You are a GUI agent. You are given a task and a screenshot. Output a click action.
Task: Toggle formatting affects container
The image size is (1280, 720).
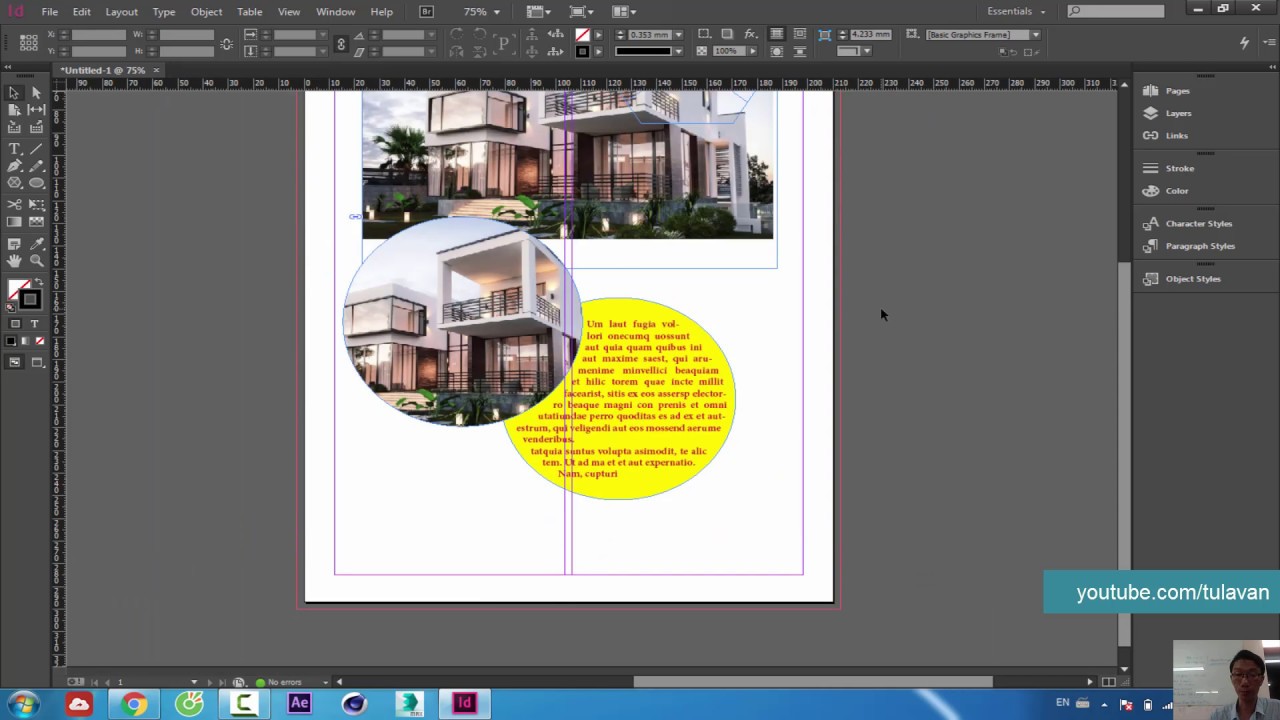[14, 324]
